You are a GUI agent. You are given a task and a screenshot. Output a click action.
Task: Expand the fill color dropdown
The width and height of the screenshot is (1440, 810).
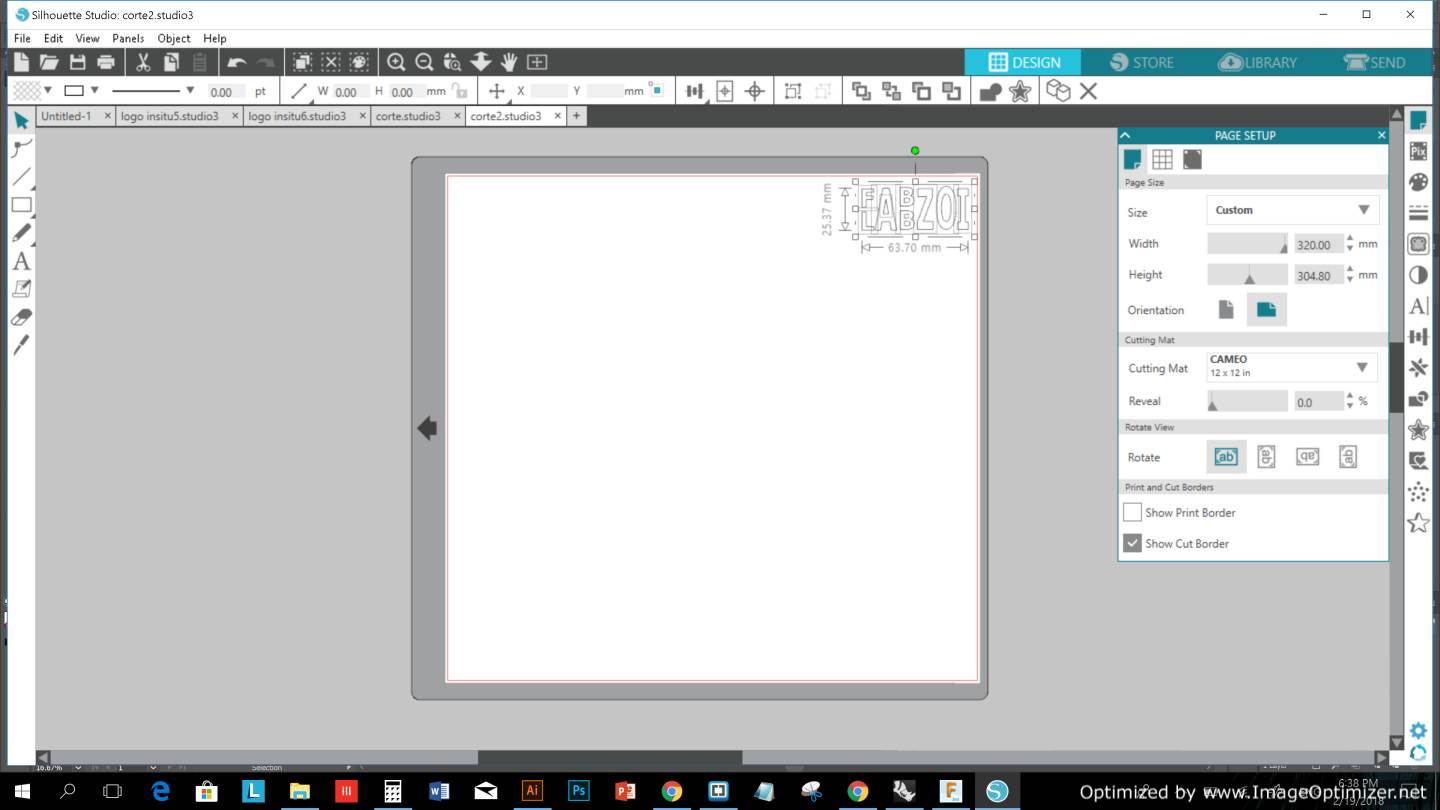click(47, 91)
